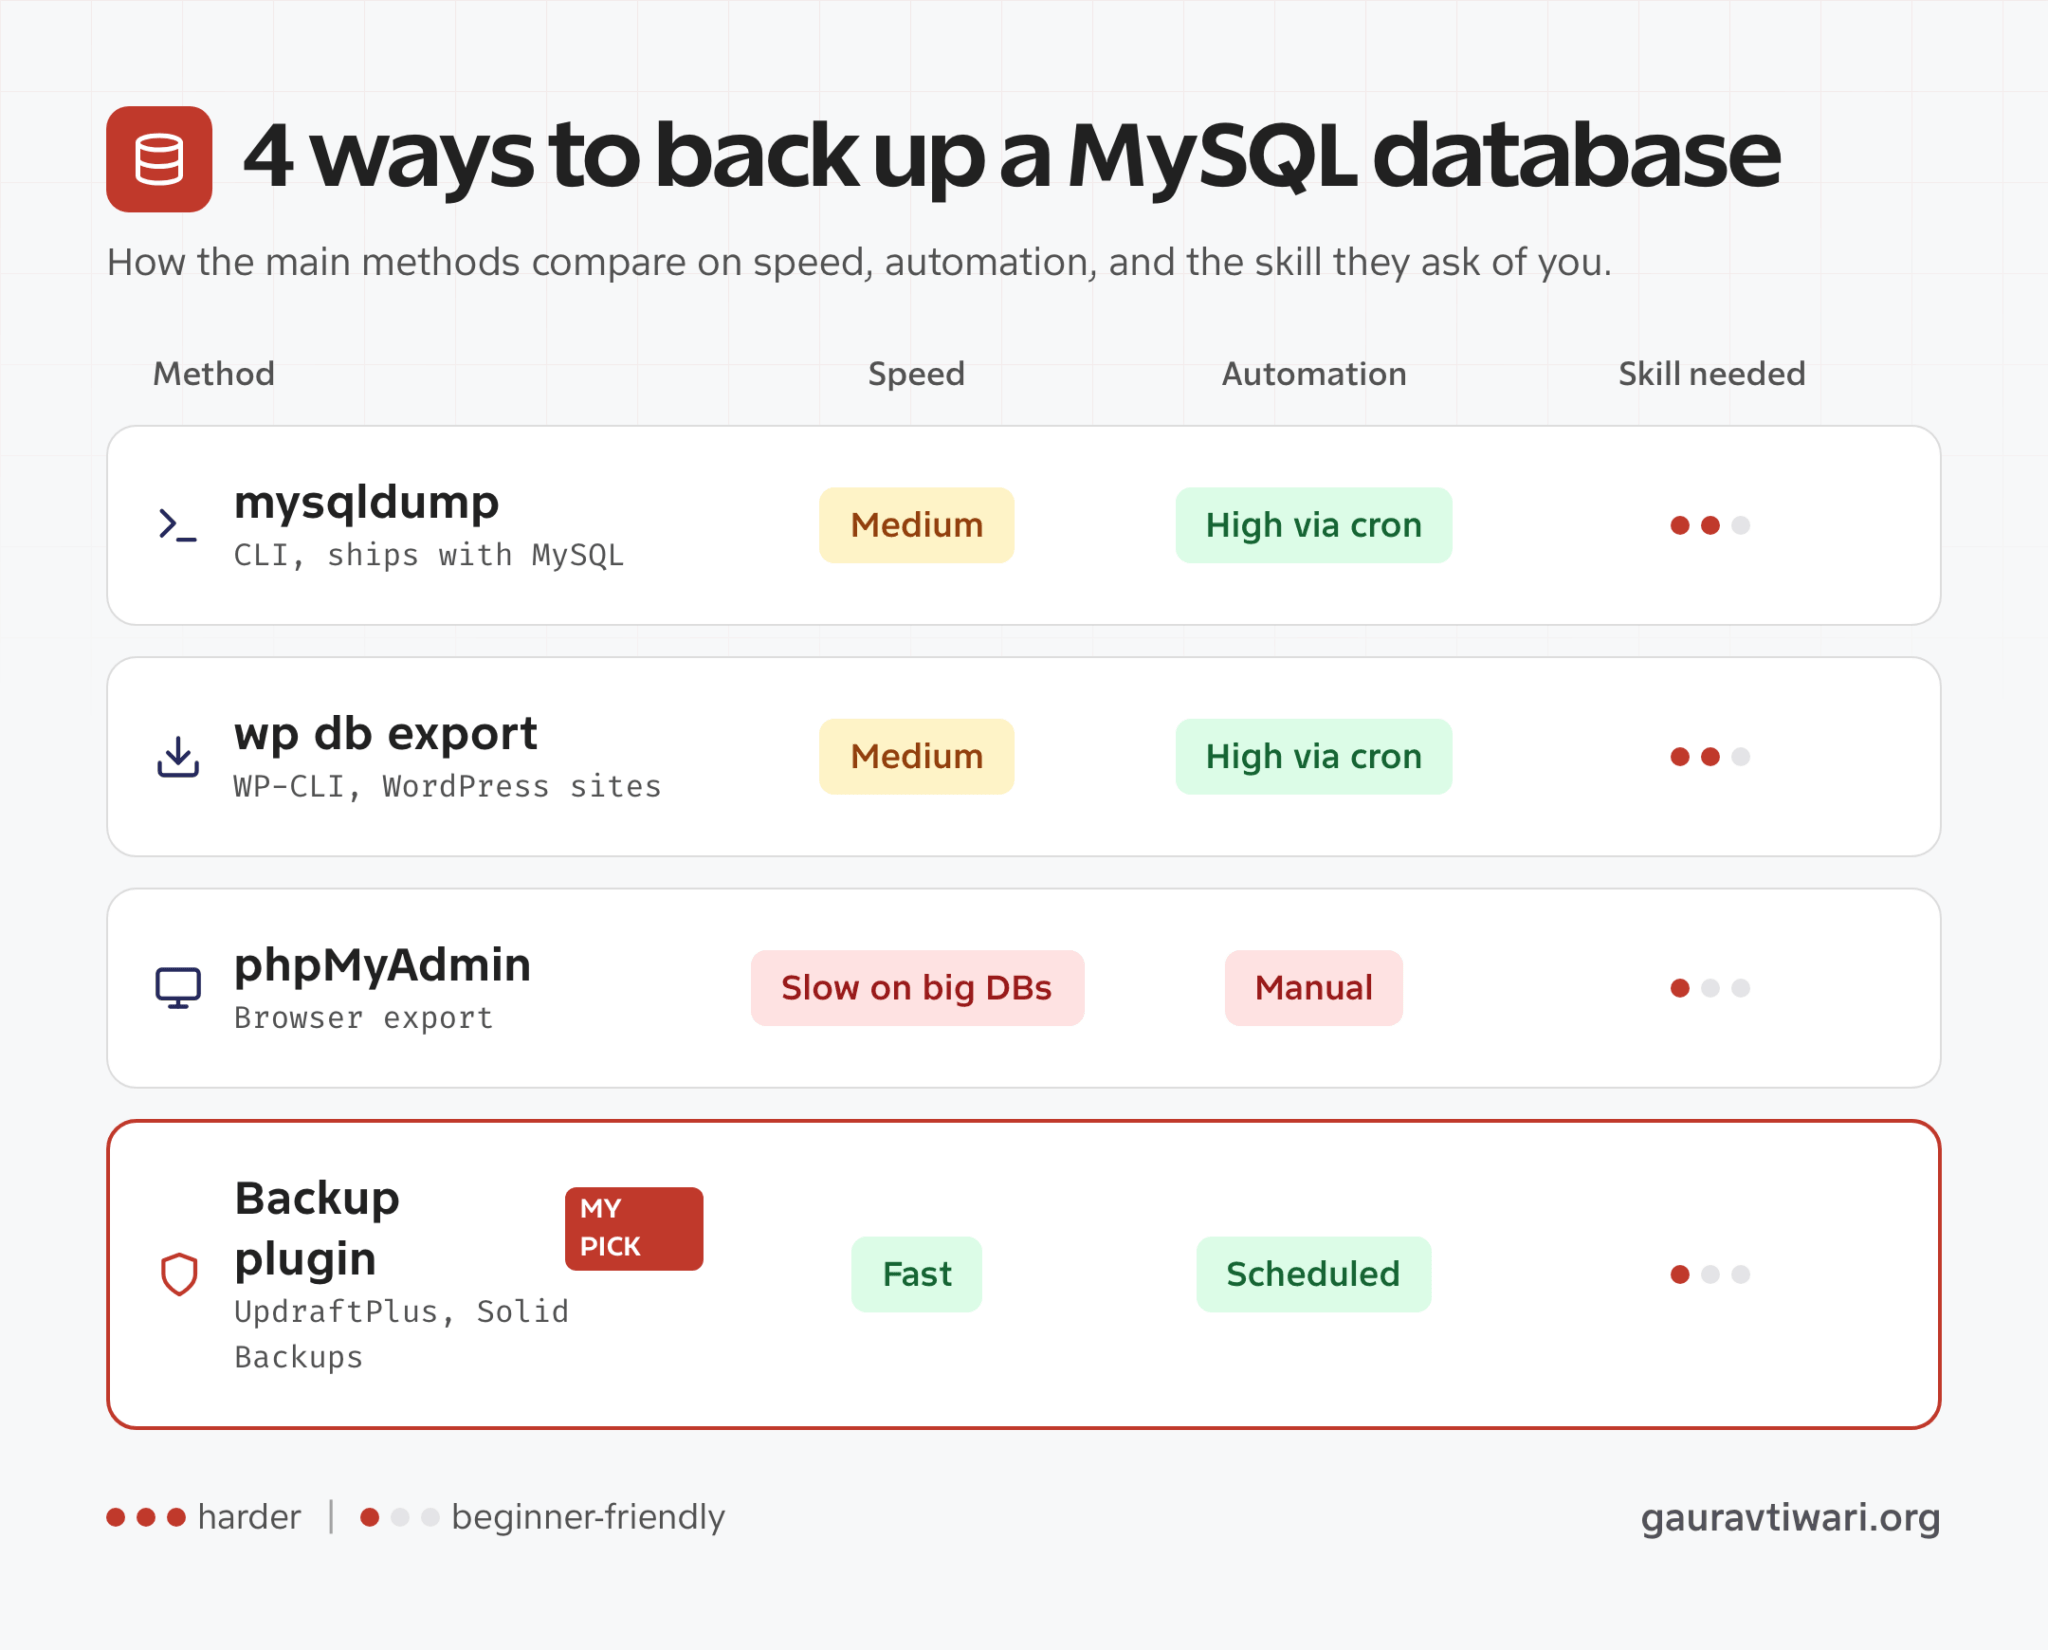
Task: Click the terminal prompt icon beside mysqldump
Action: (178, 525)
